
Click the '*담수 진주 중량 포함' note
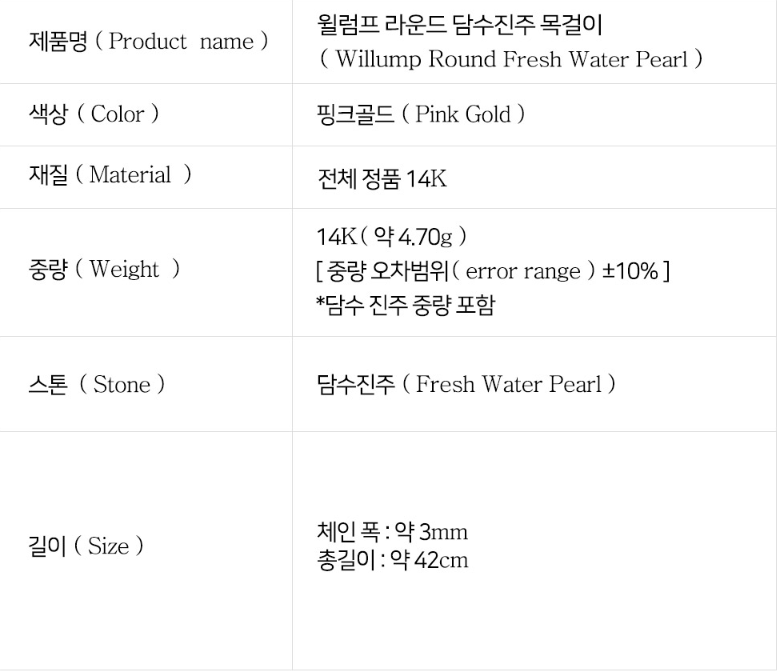pos(405,305)
